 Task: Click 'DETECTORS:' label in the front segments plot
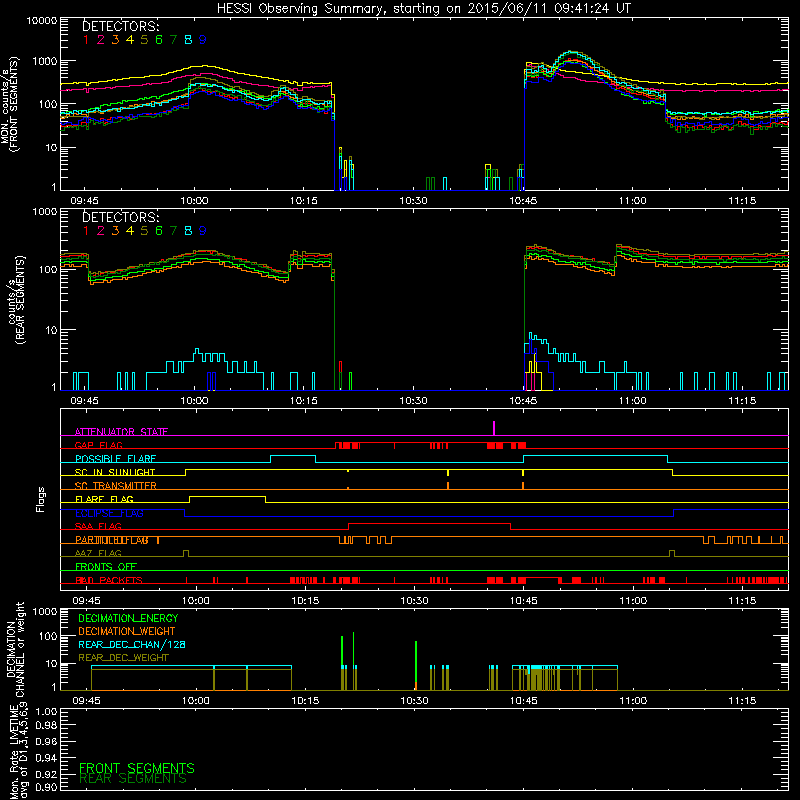[120, 26]
